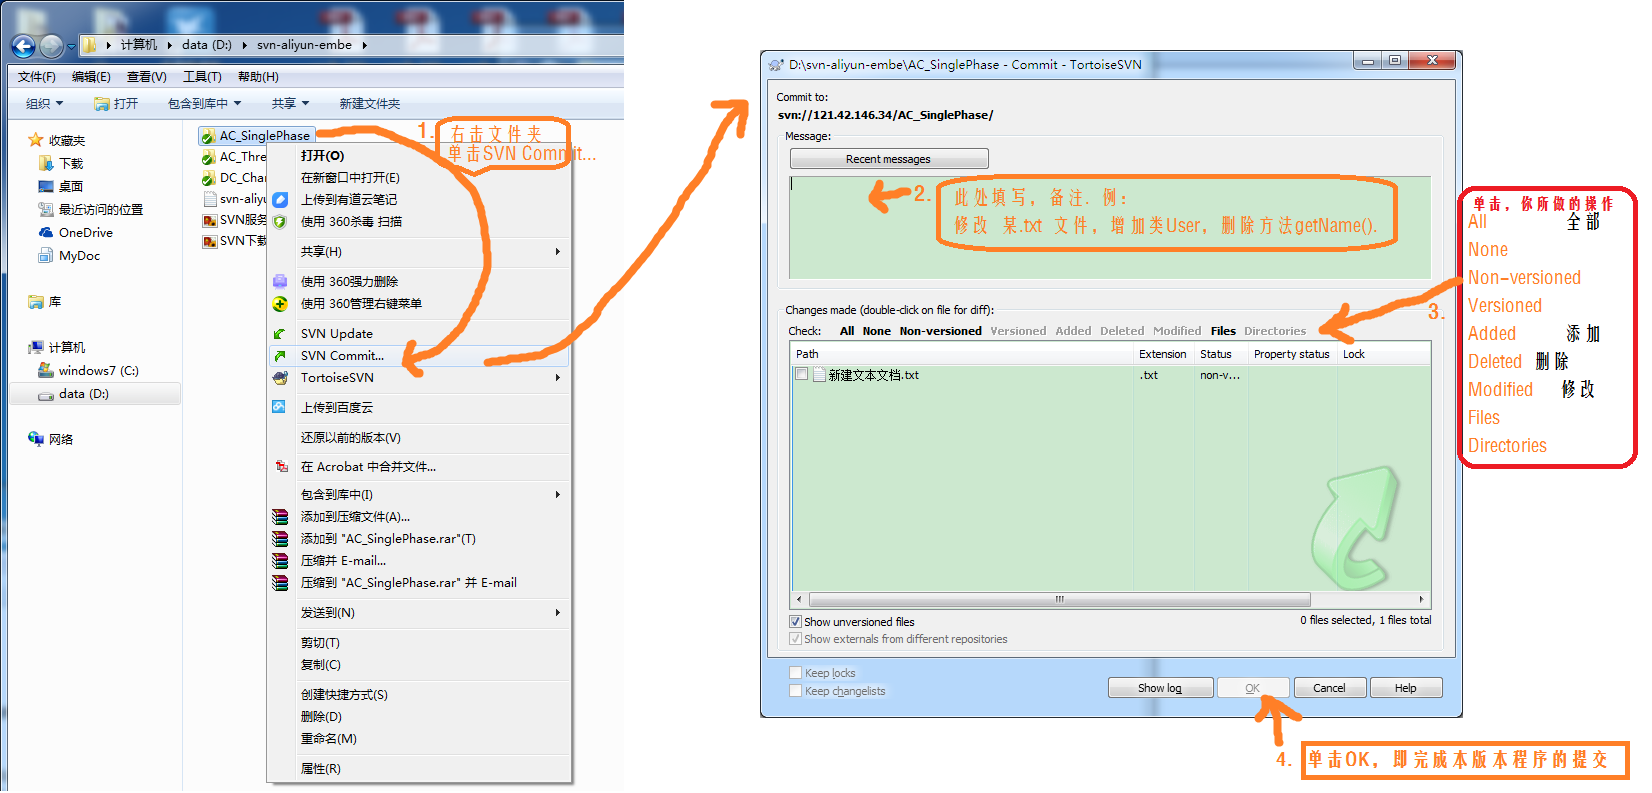Click the Baidu cloud upload icon
Image resolution: width=1652 pixels, height=793 pixels.
[x=280, y=407]
